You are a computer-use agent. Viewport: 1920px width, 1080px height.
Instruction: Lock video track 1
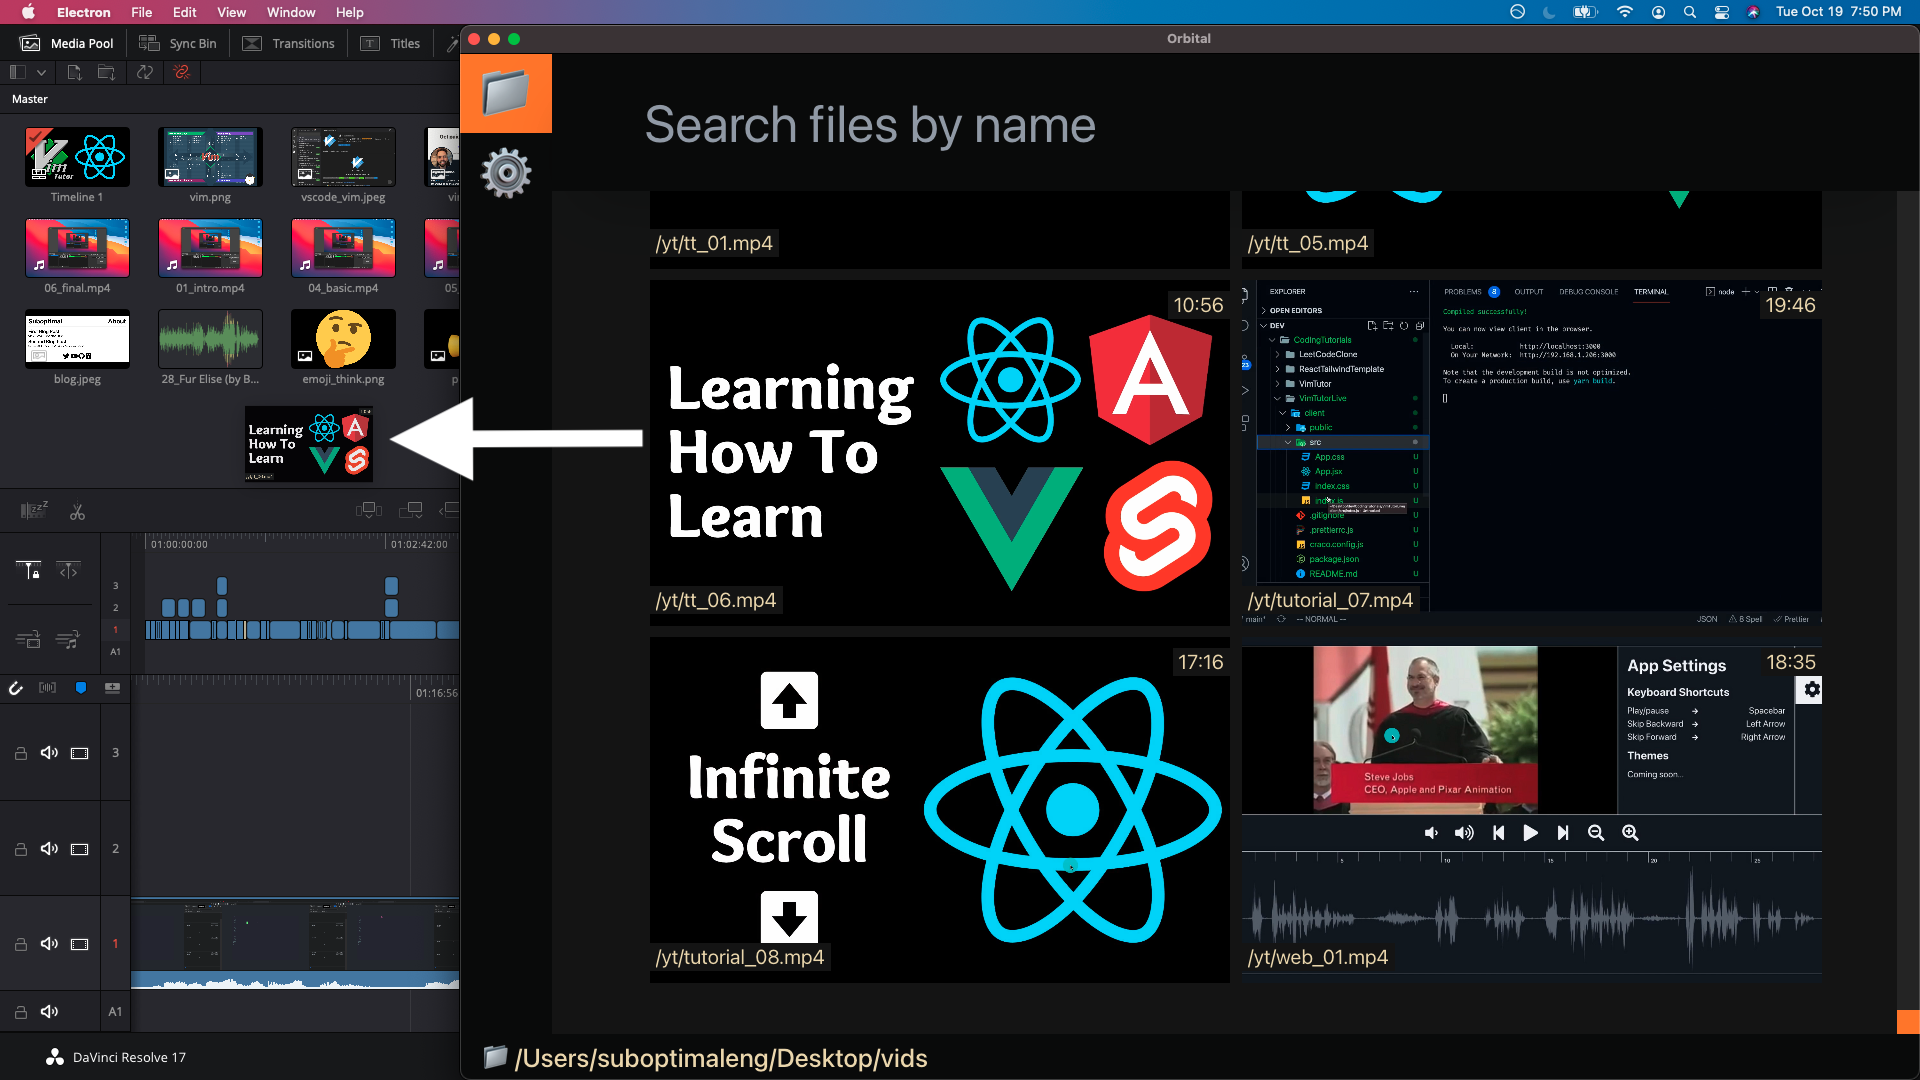pos(20,944)
